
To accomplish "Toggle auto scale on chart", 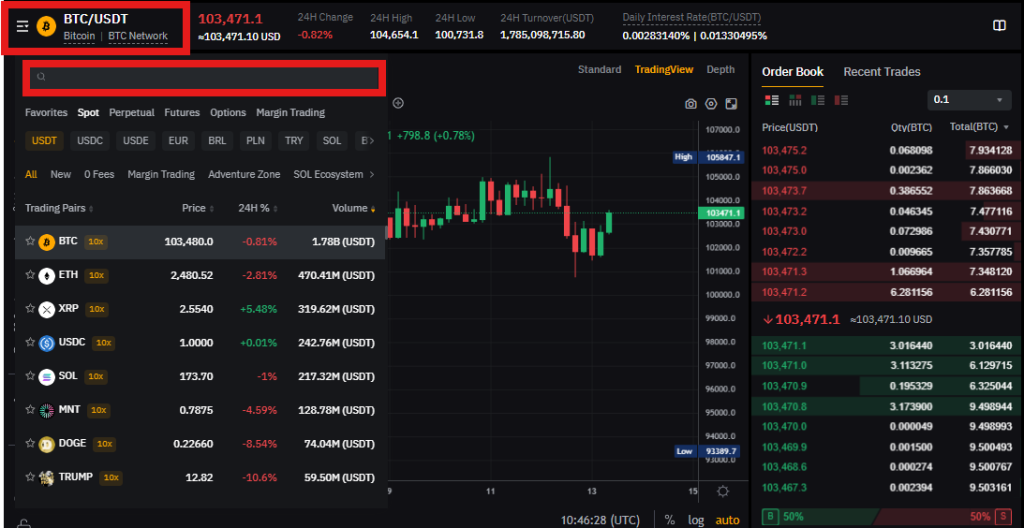I will tap(728, 520).
